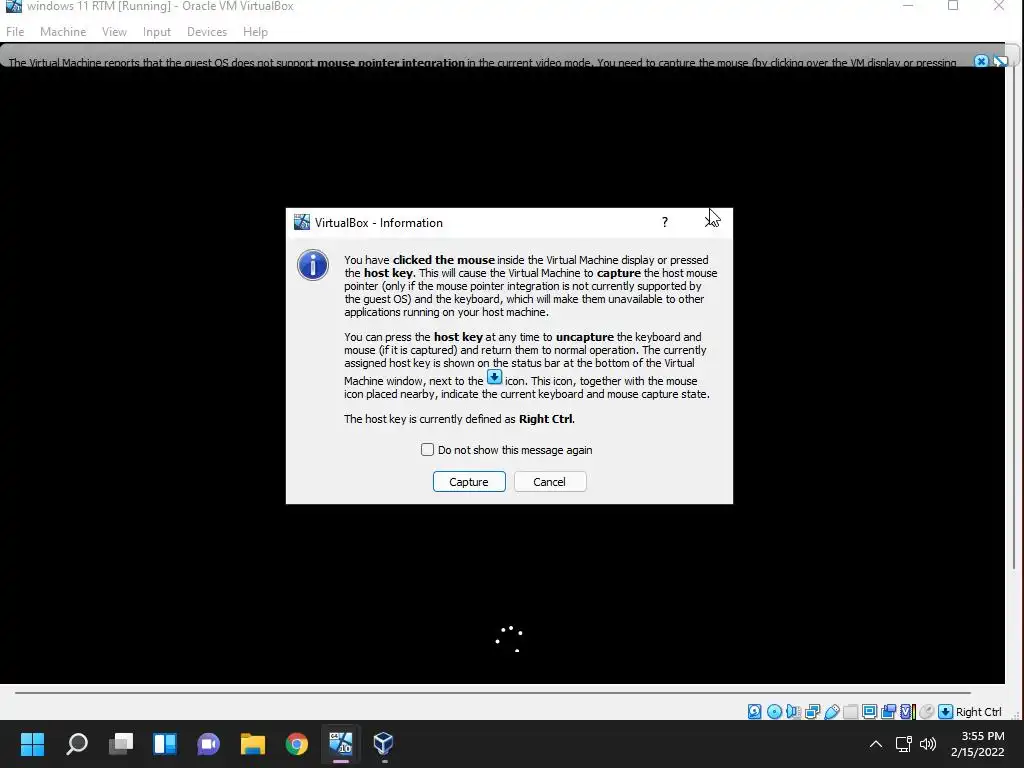Click the recording status icon
The height and width of the screenshot is (768, 1024).
point(888,712)
